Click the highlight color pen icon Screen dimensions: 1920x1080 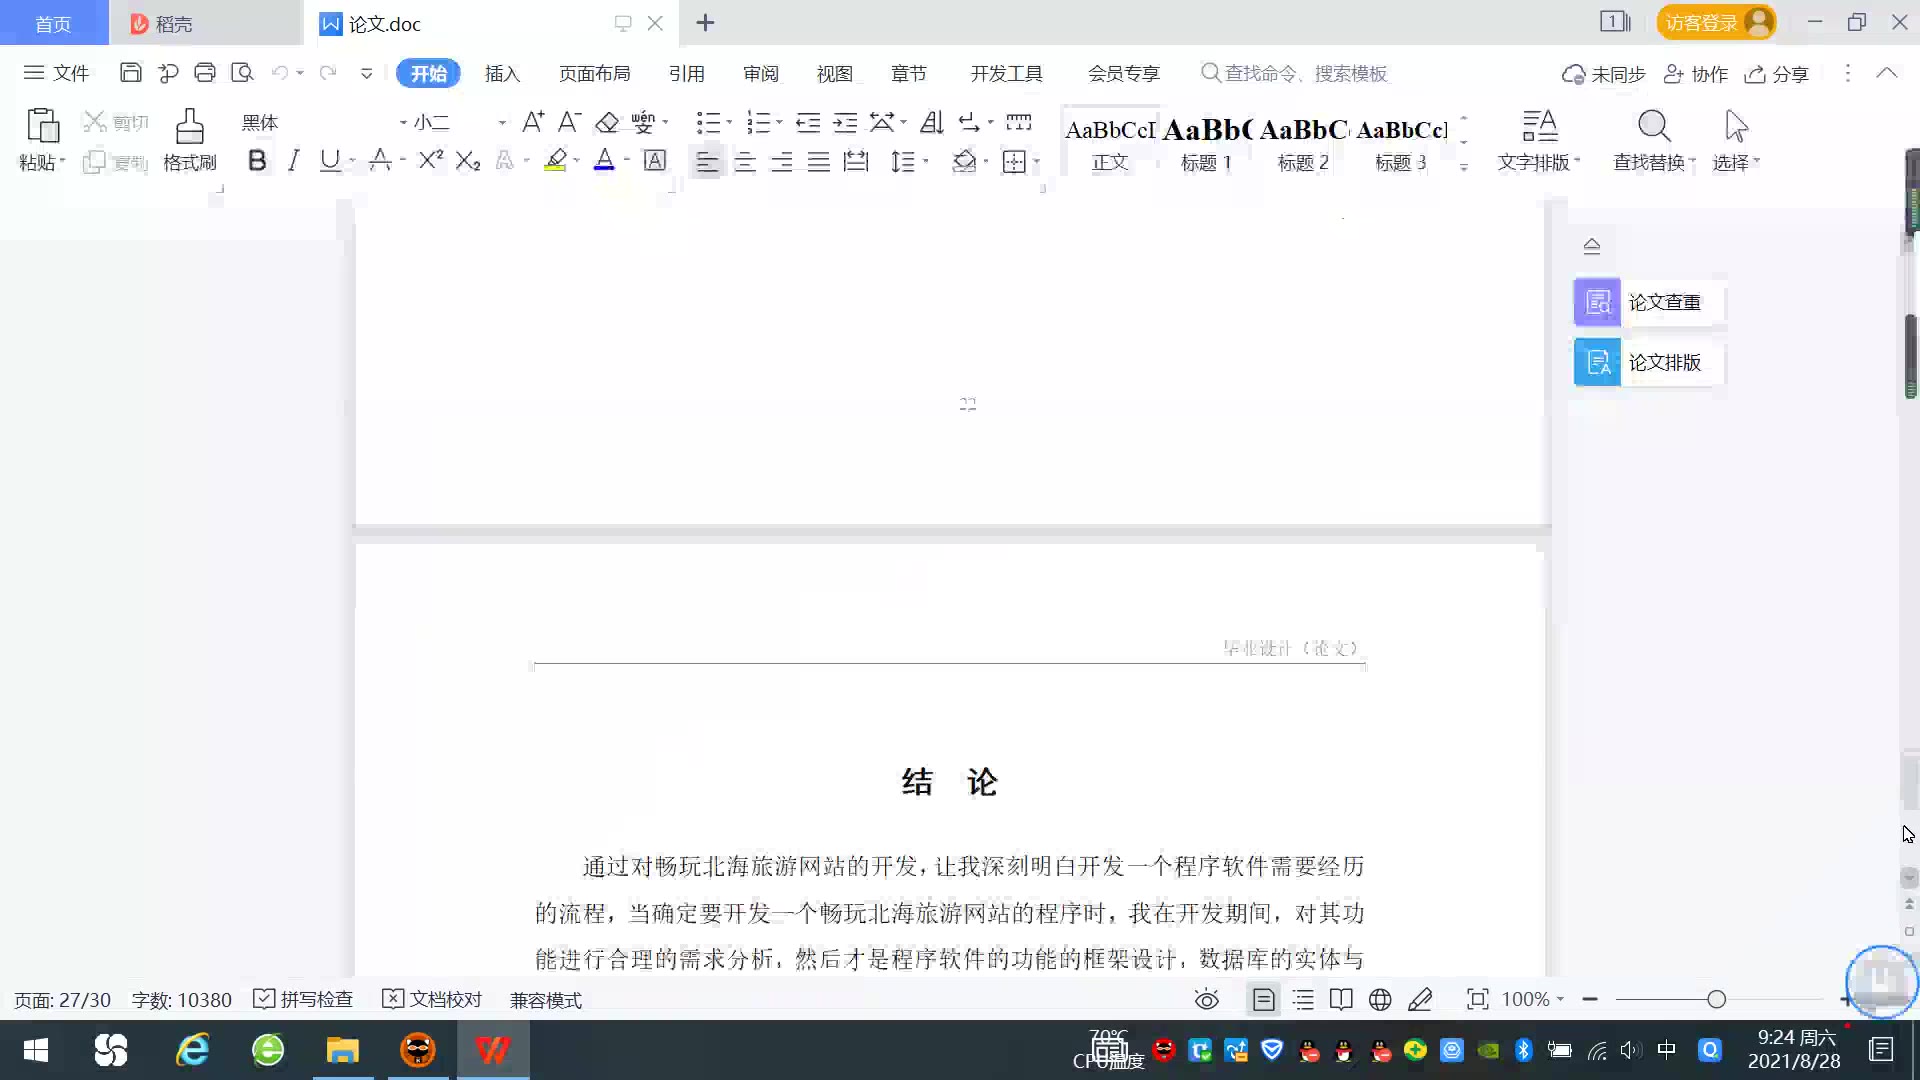click(x=555, y=161)
